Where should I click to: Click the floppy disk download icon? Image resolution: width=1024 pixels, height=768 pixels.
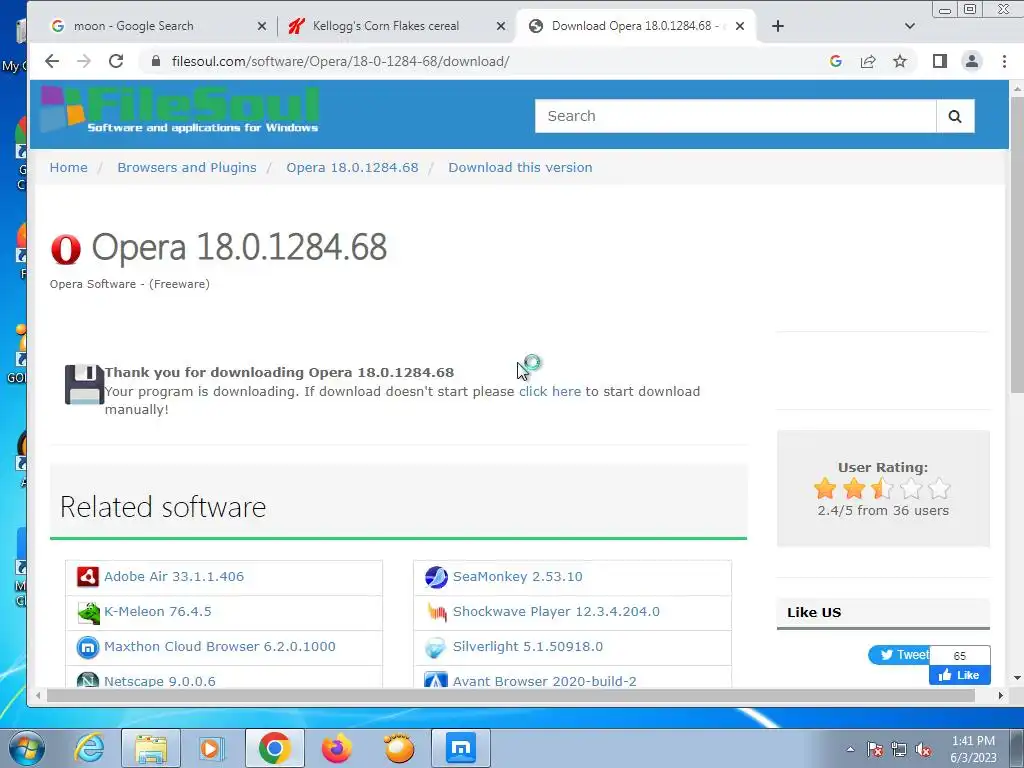[84, 385]
